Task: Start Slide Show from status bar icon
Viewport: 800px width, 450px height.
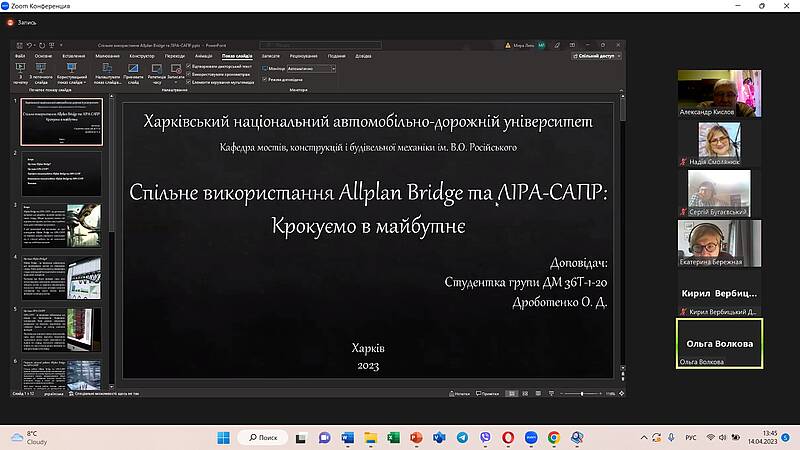Action: 552,394
